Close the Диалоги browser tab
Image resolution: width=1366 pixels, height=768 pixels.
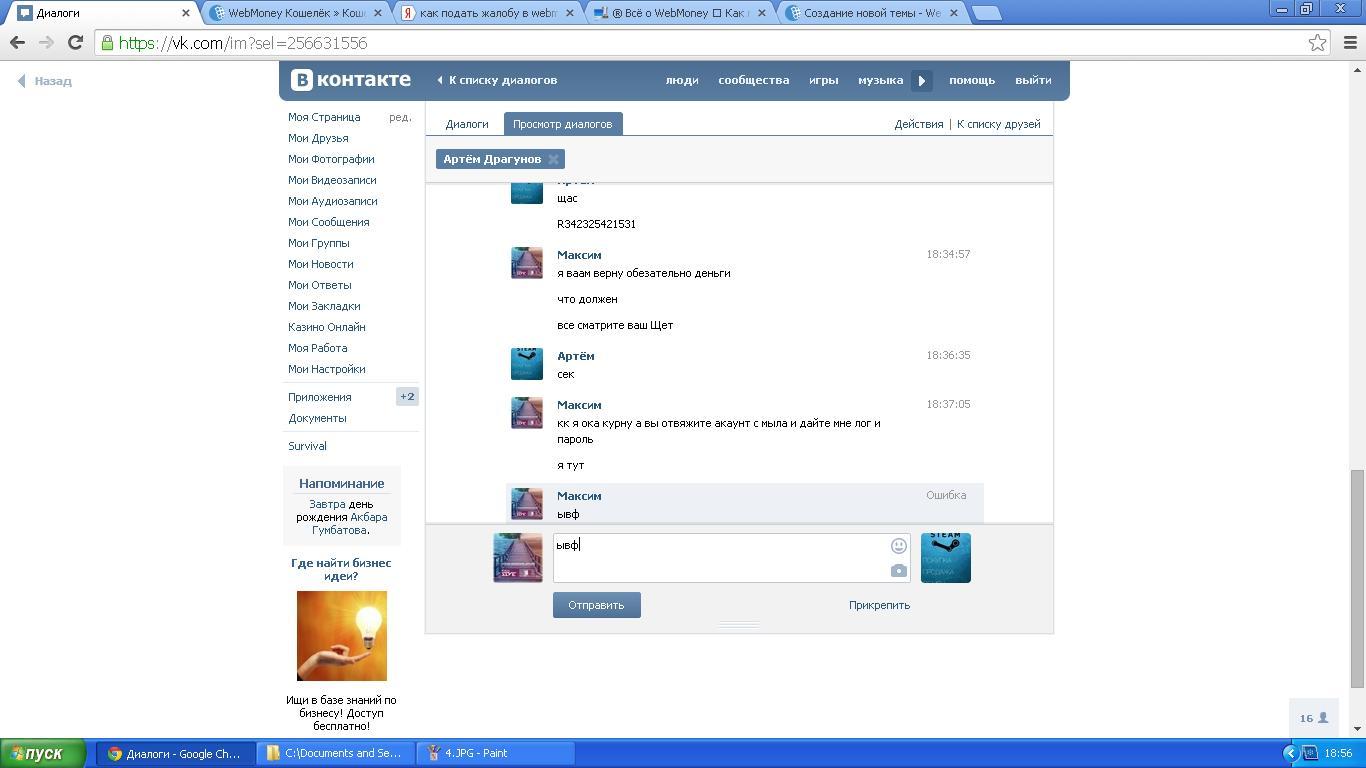(x=185, y=13)
